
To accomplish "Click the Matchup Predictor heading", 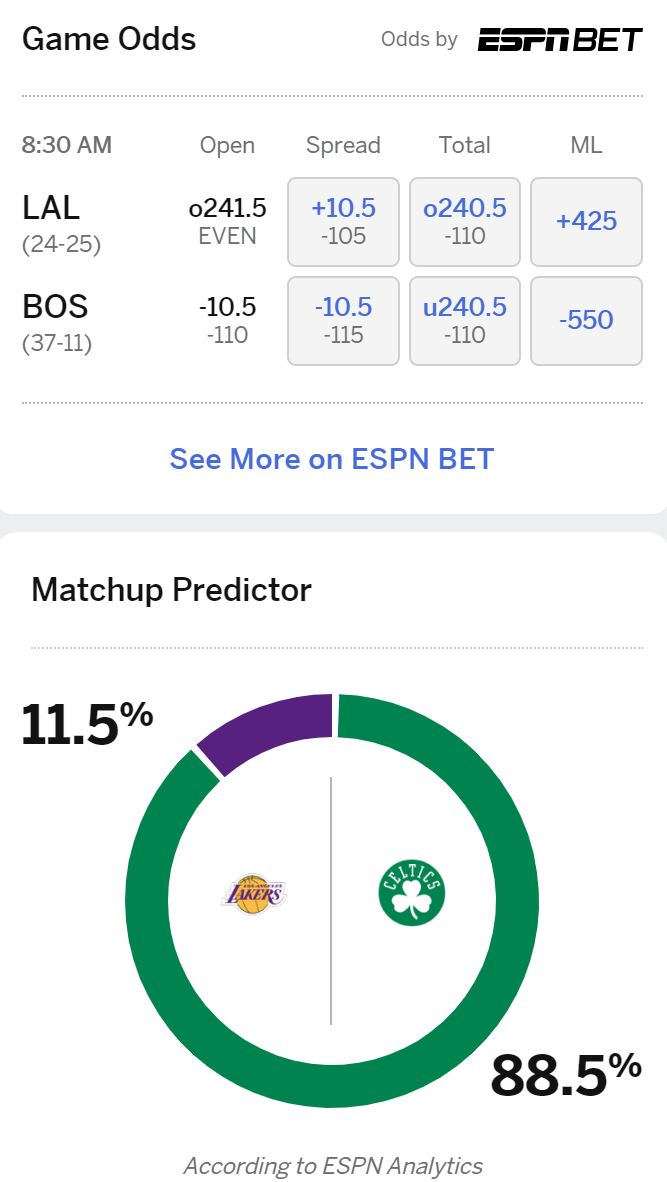I will [x=171, y=589].
